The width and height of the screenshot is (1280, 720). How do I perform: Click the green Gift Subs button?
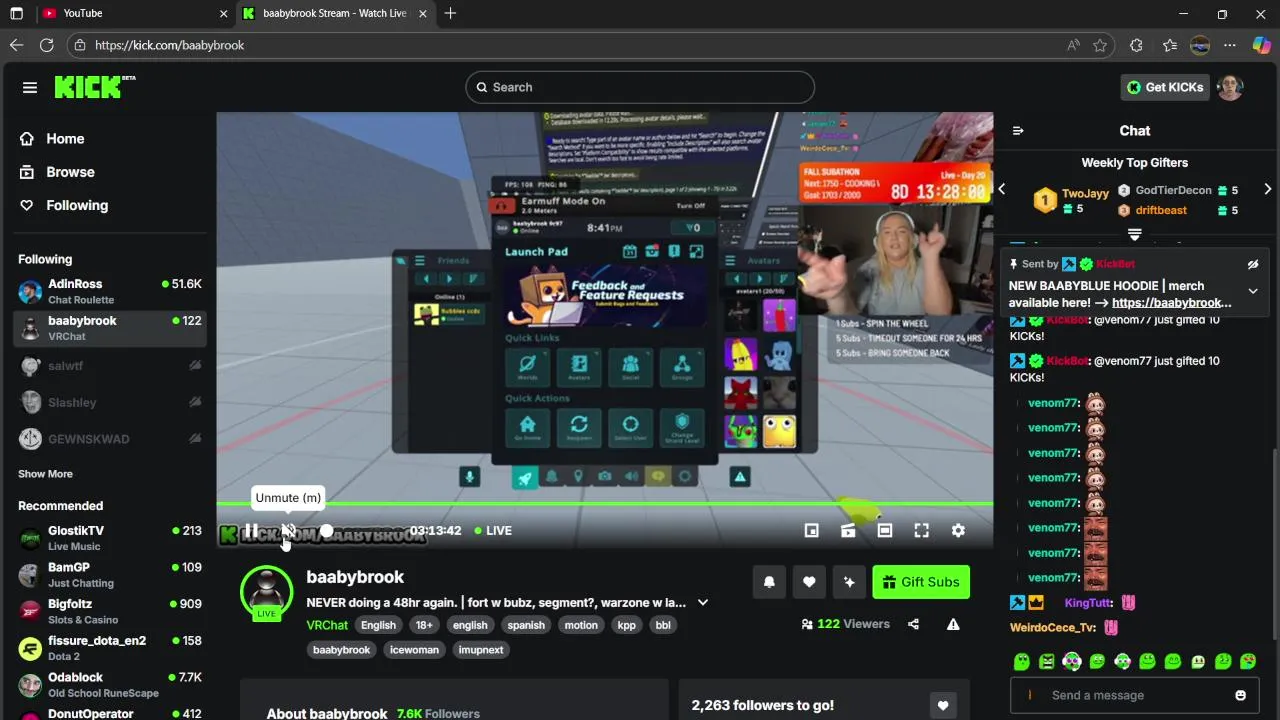pyautogui.click(x=921, y=582)
